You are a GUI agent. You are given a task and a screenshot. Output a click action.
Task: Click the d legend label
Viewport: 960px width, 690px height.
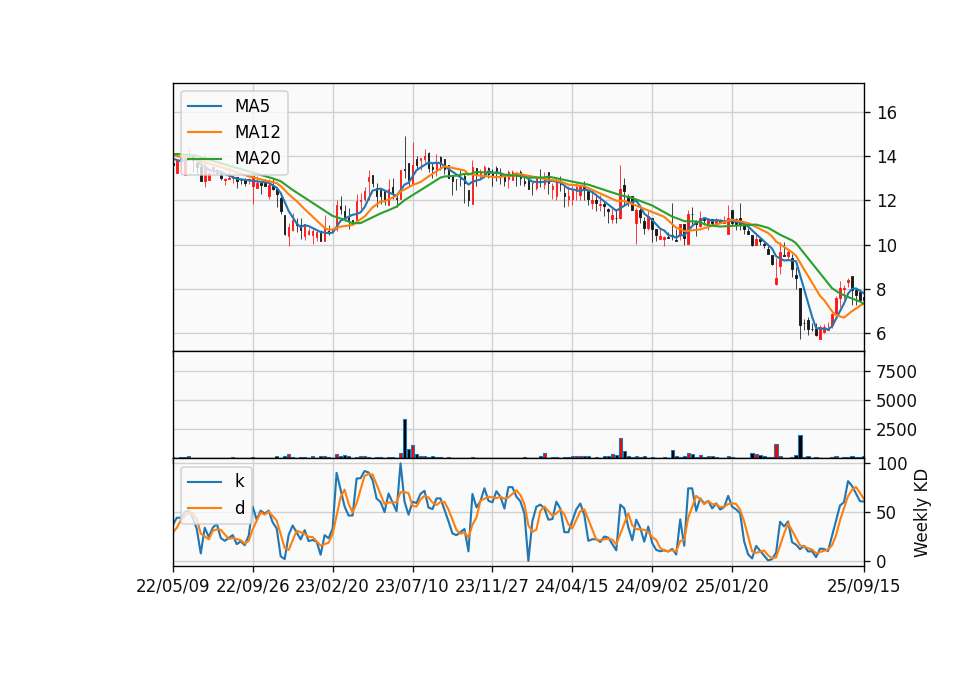coord(239,508)
